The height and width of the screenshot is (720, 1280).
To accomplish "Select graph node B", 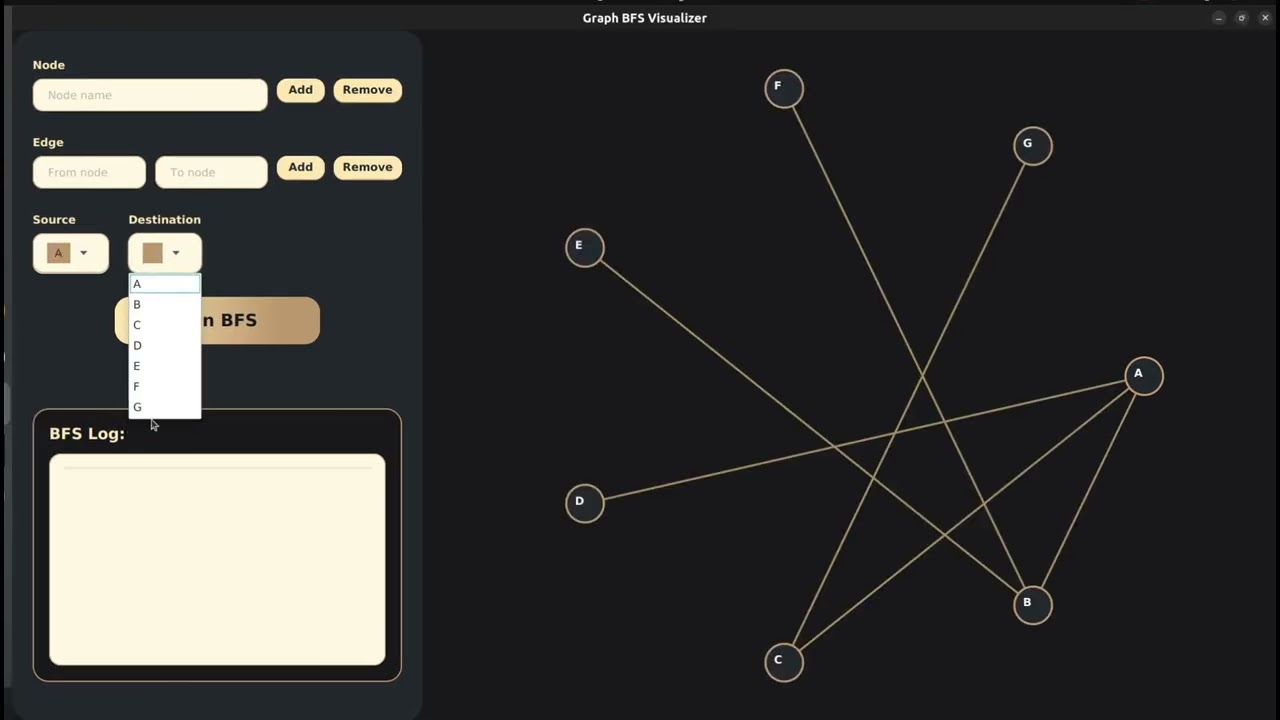I will [1033, 604].
